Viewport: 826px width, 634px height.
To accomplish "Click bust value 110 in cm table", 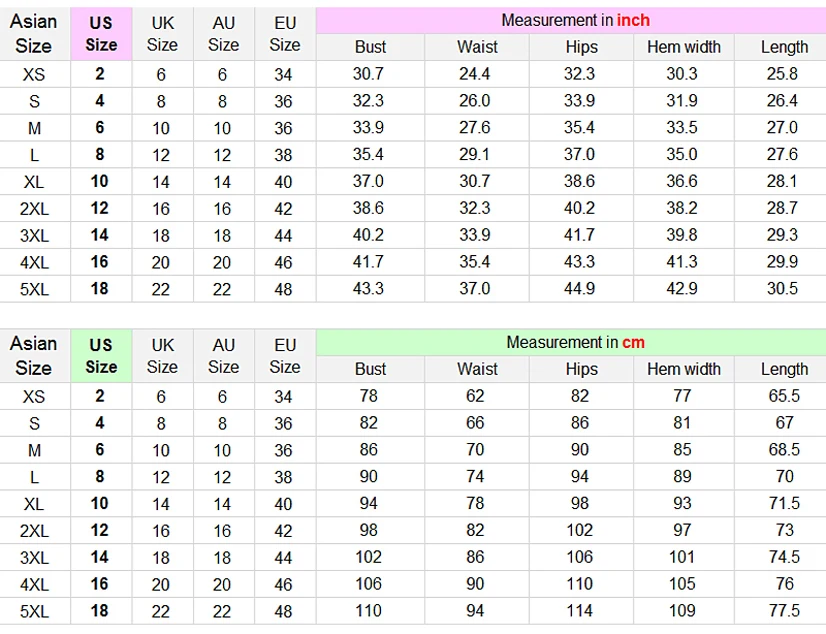I will point(368,611).
